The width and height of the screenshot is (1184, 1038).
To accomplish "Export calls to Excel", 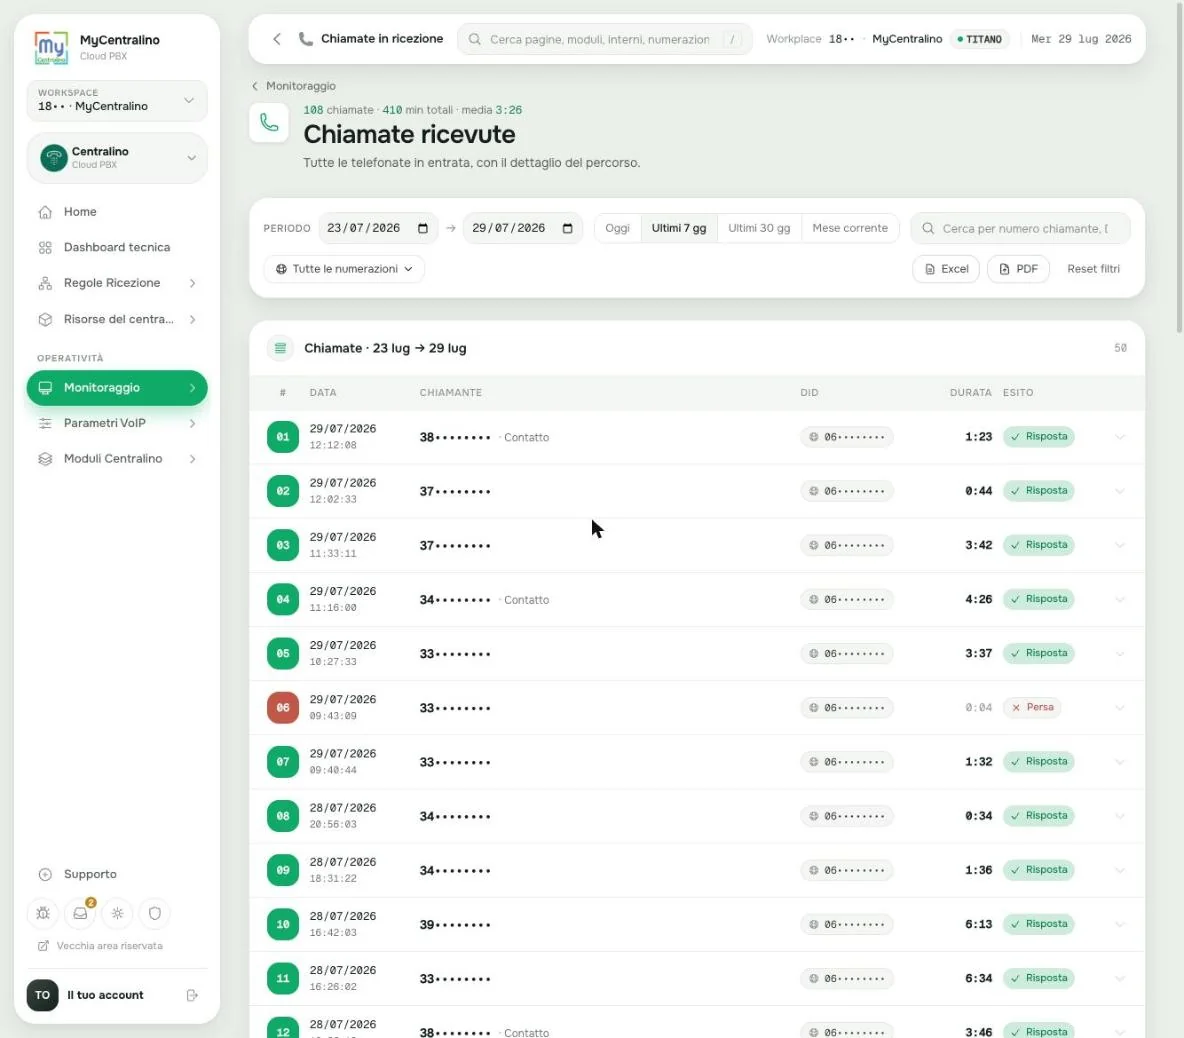I will coord(945,270).
